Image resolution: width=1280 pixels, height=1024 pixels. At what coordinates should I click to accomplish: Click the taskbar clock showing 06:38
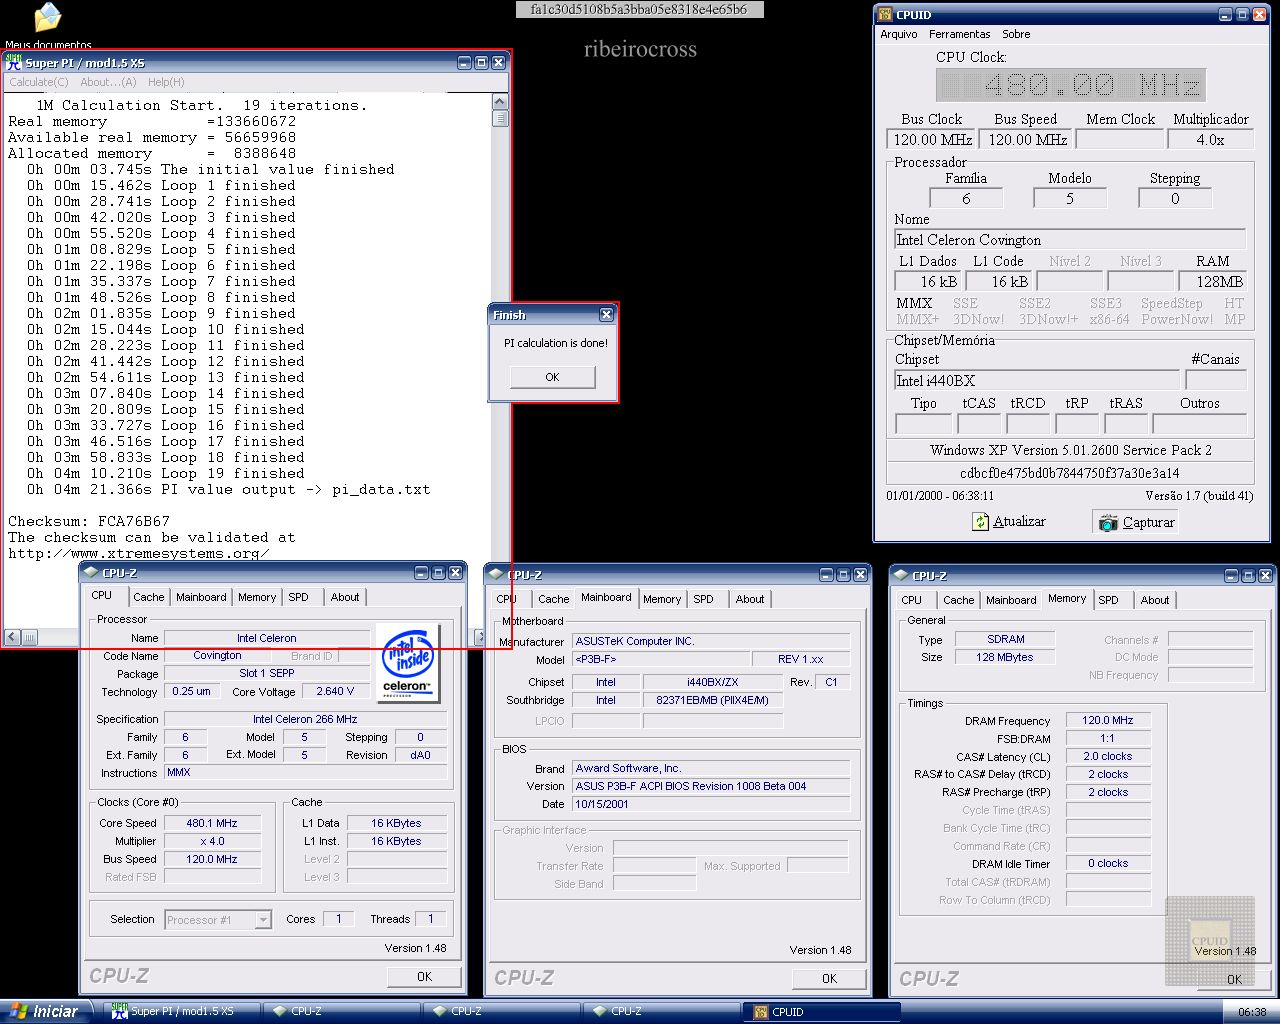click(x=1252, y=1012)
